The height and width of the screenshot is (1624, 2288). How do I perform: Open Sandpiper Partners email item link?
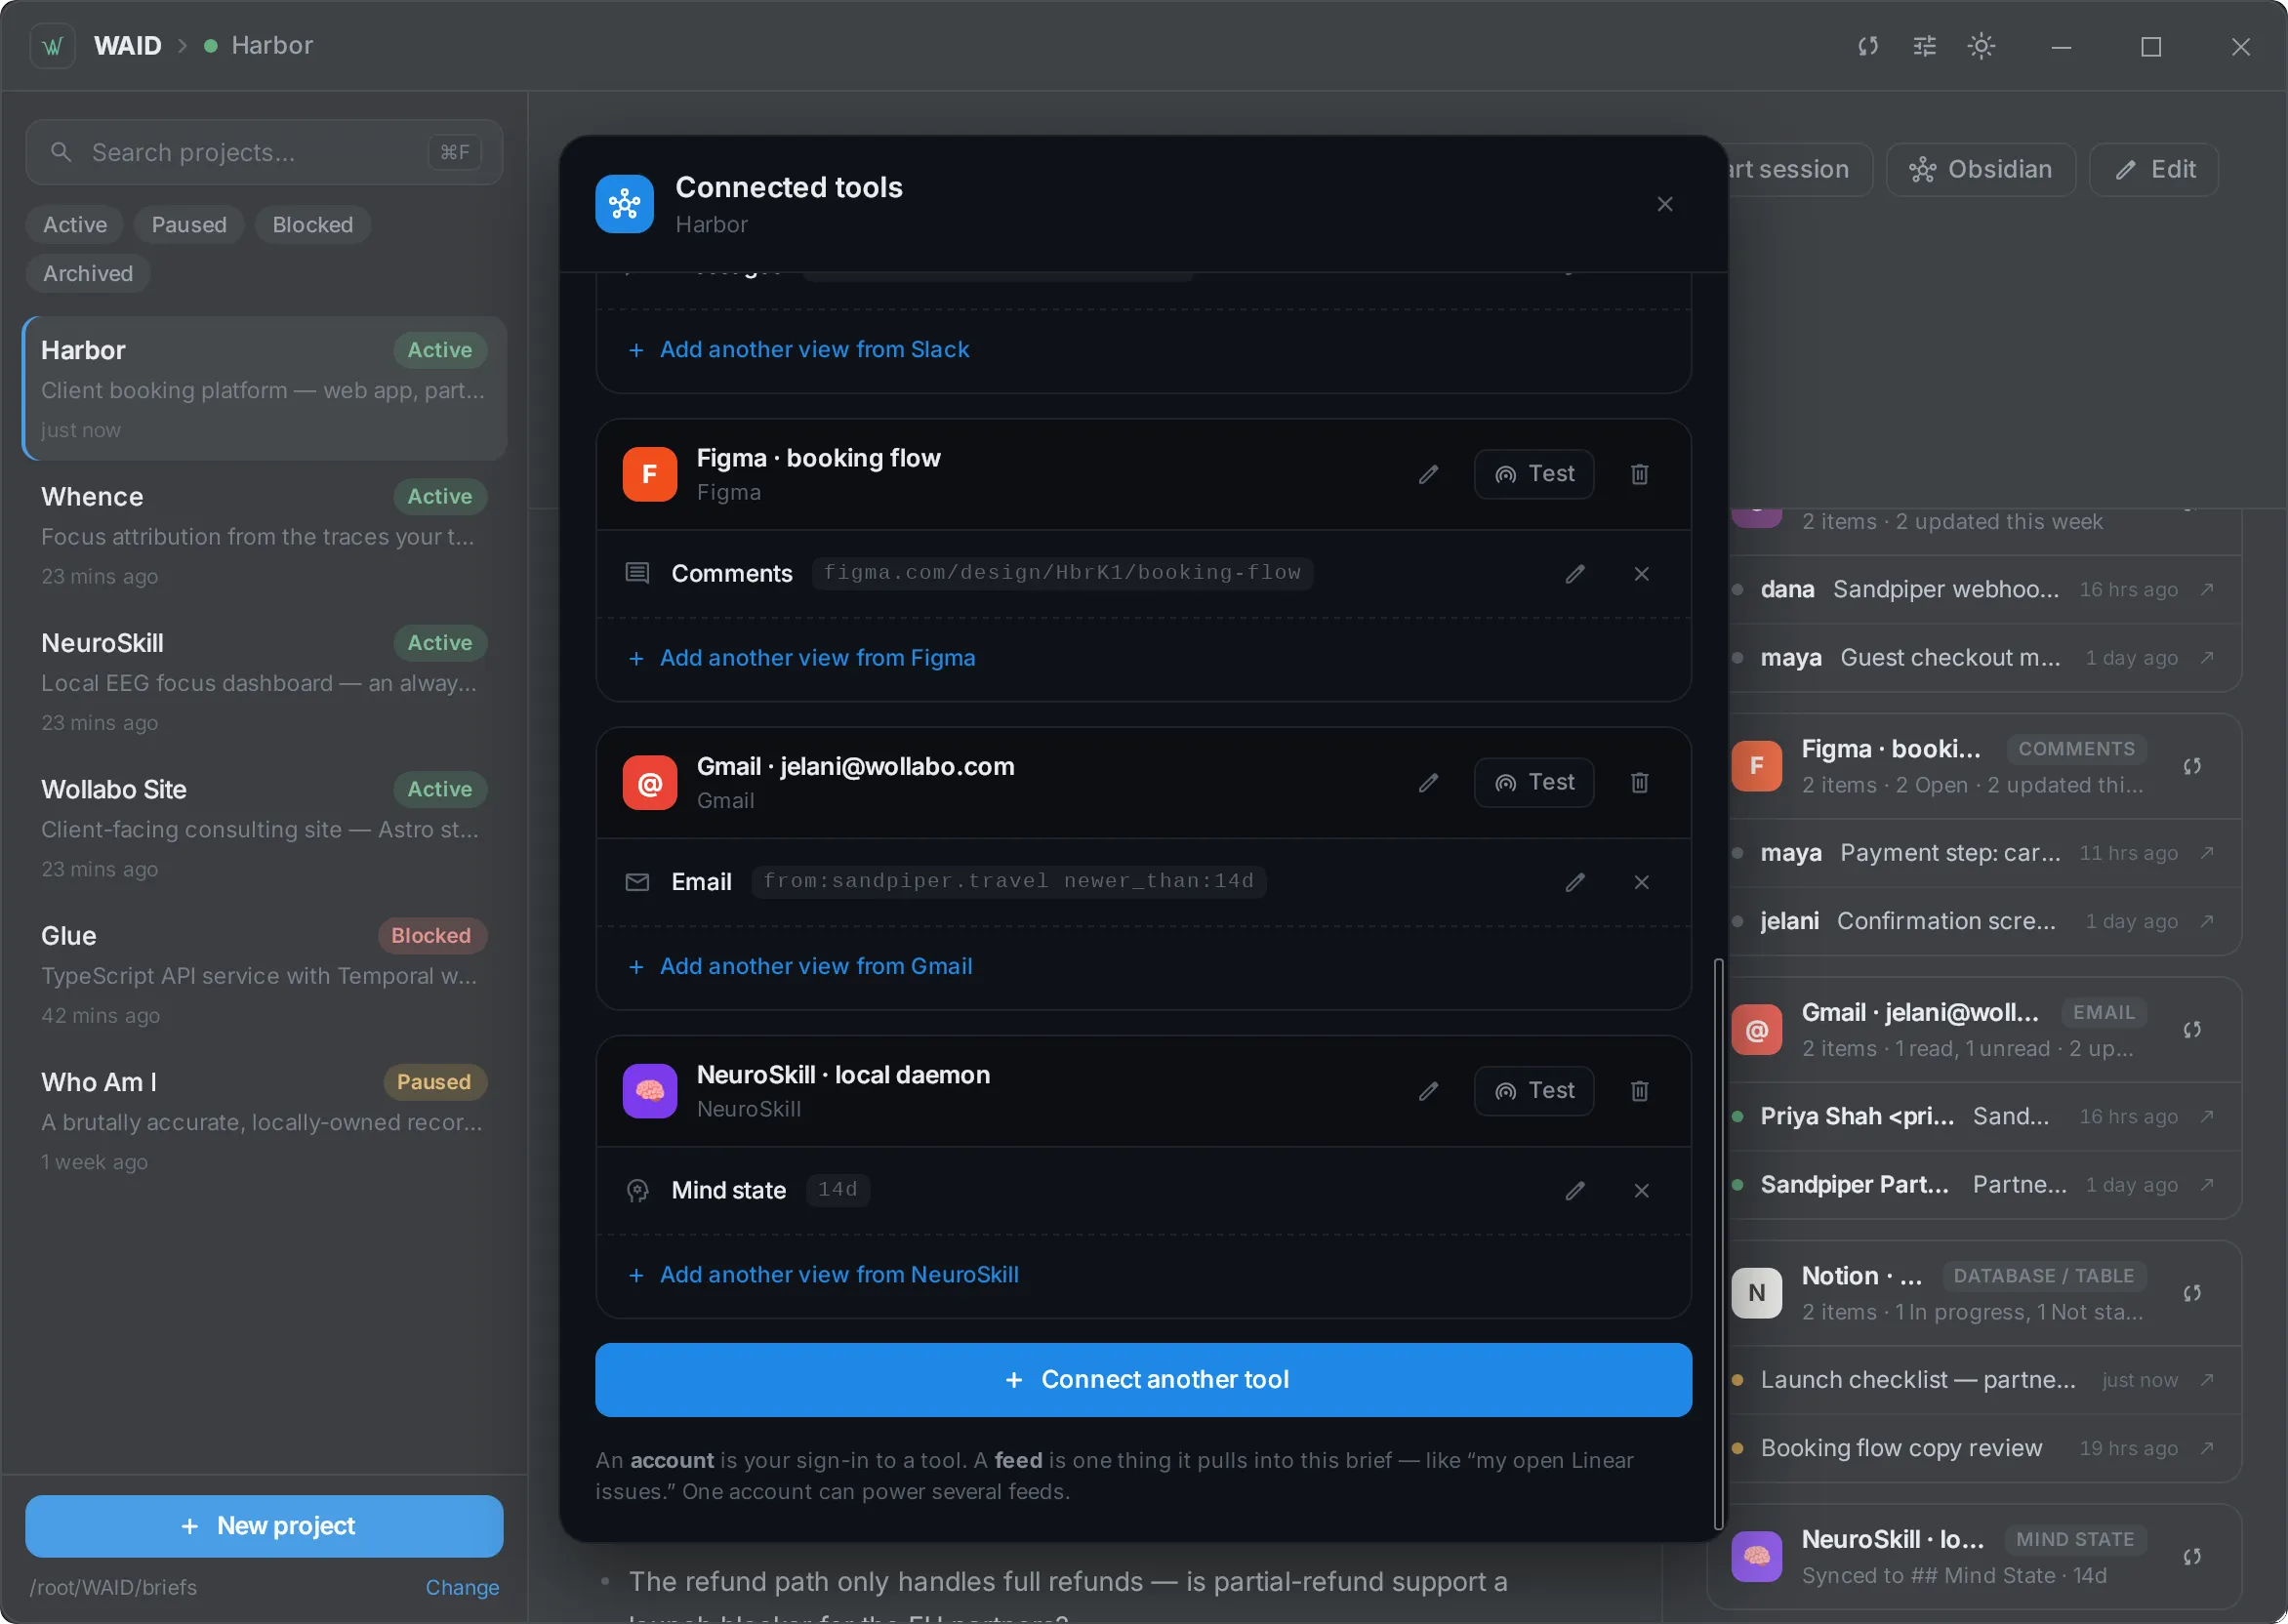[x=2207, y=1185]
